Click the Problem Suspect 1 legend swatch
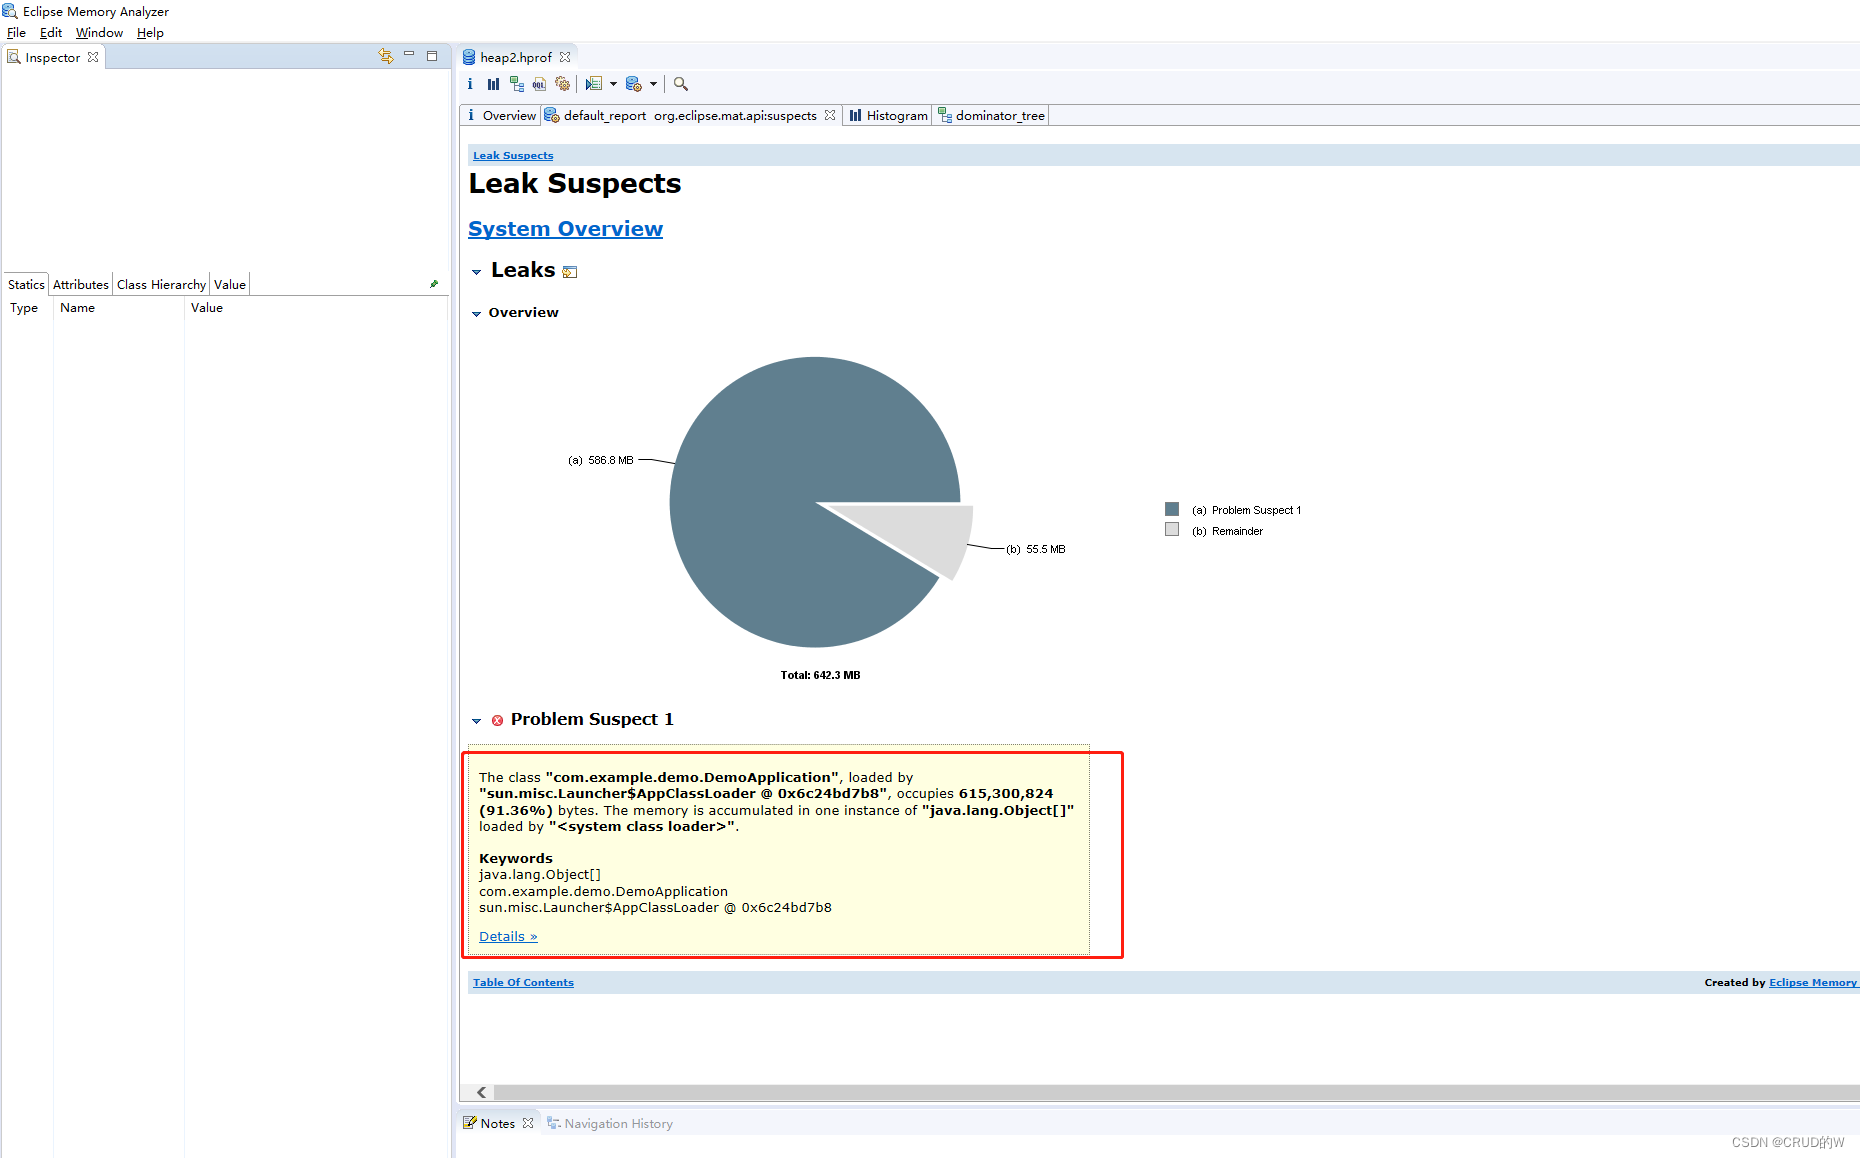The image size is (1860, 1158). pos(1172,510)
